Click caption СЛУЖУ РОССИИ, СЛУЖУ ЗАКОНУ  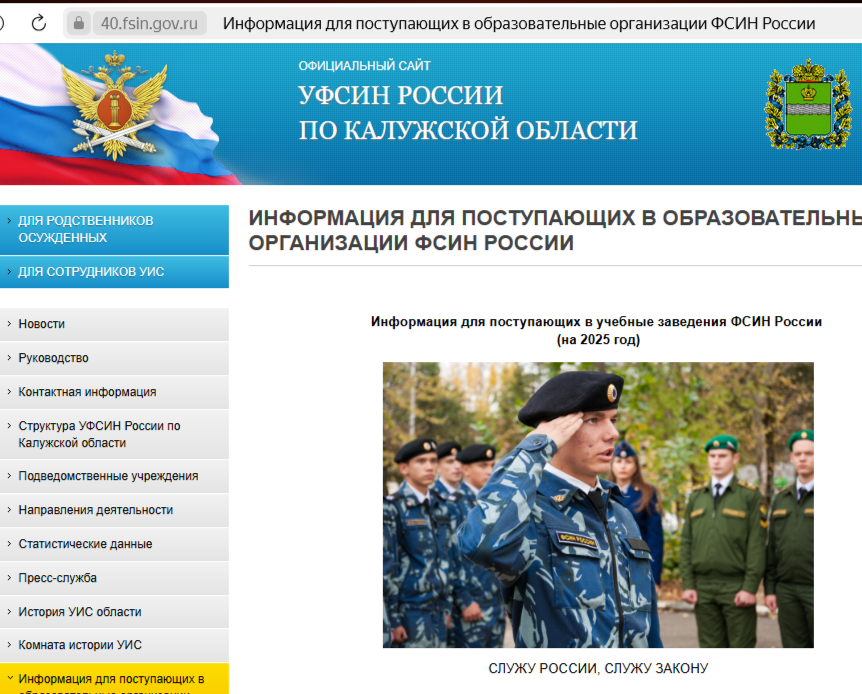(x=598, y=668)
